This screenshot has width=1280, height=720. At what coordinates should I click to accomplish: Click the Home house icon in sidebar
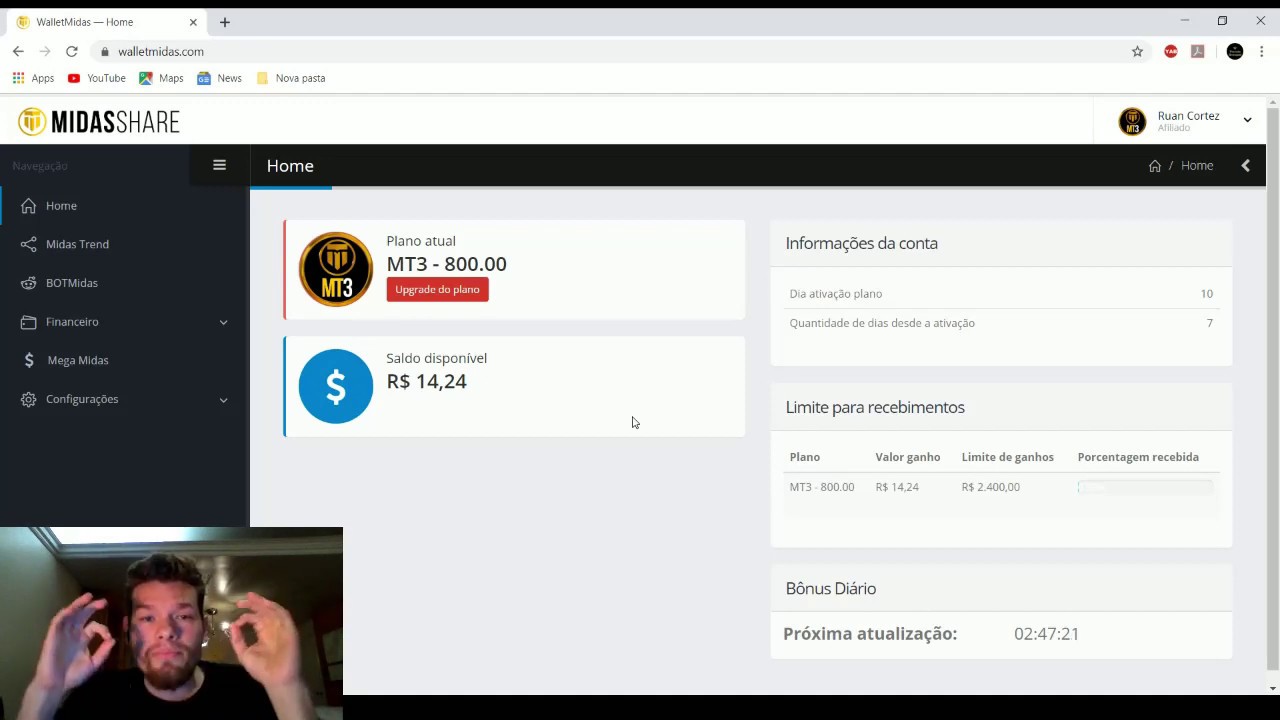(28, 206)
